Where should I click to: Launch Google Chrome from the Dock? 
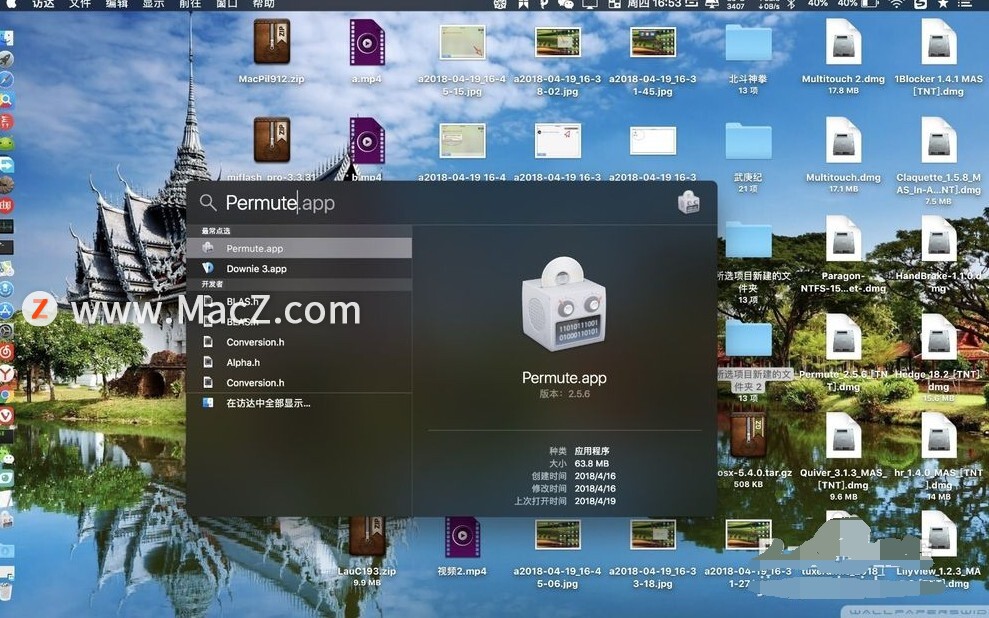pyautogui.click(x=6, y=394)
